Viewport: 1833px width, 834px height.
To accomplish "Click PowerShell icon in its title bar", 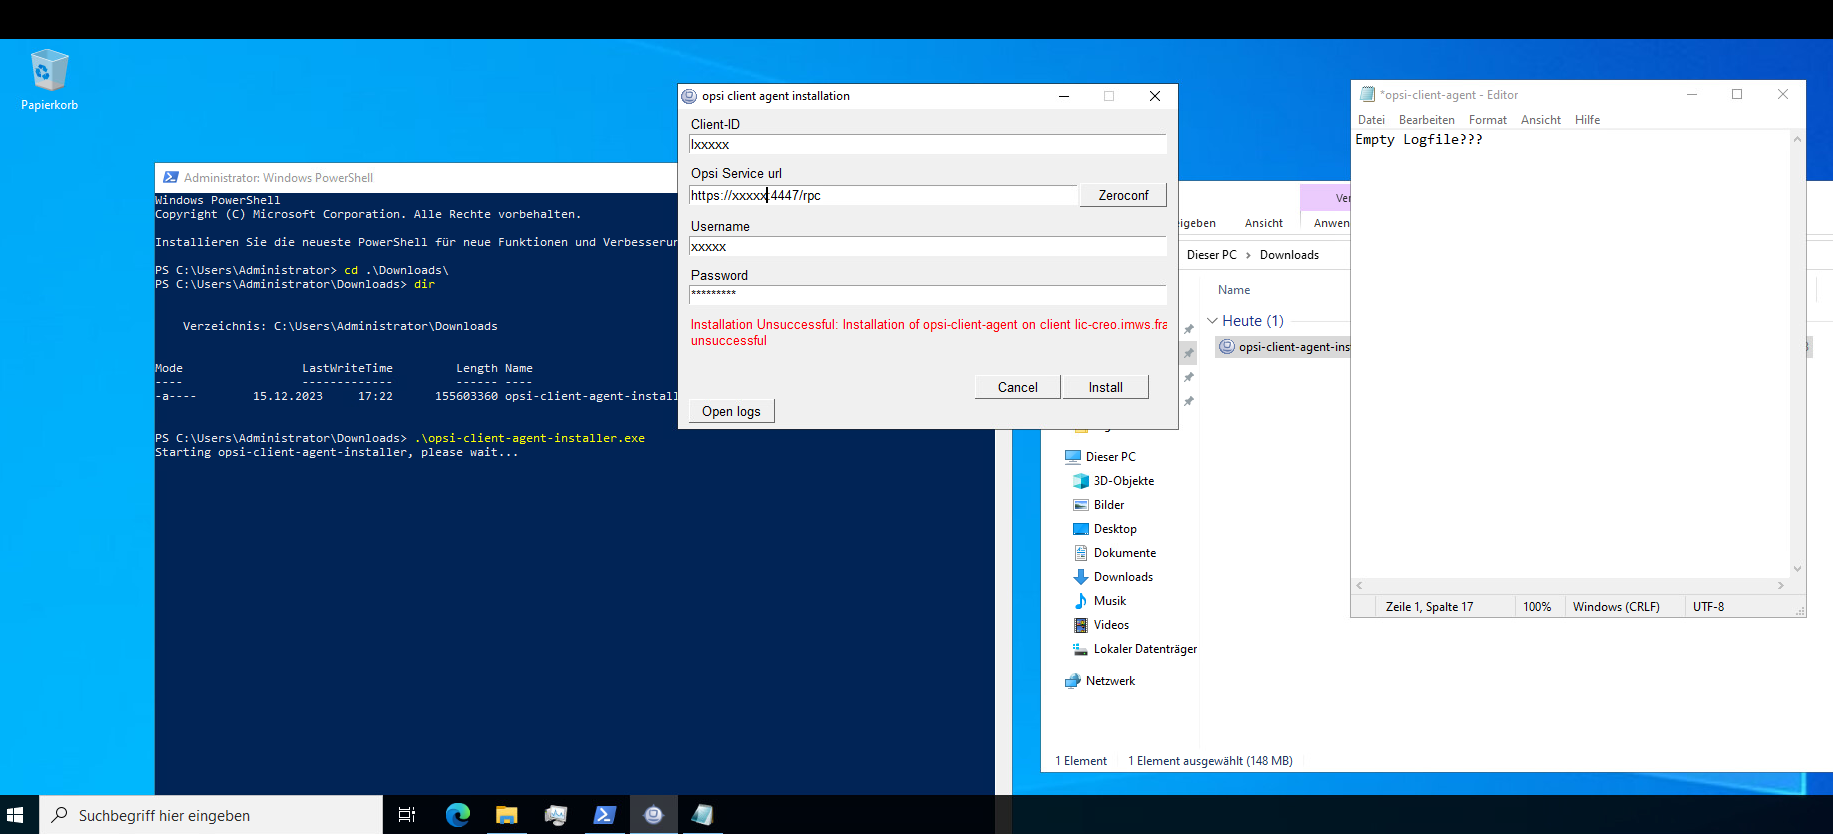I will 170,177.
